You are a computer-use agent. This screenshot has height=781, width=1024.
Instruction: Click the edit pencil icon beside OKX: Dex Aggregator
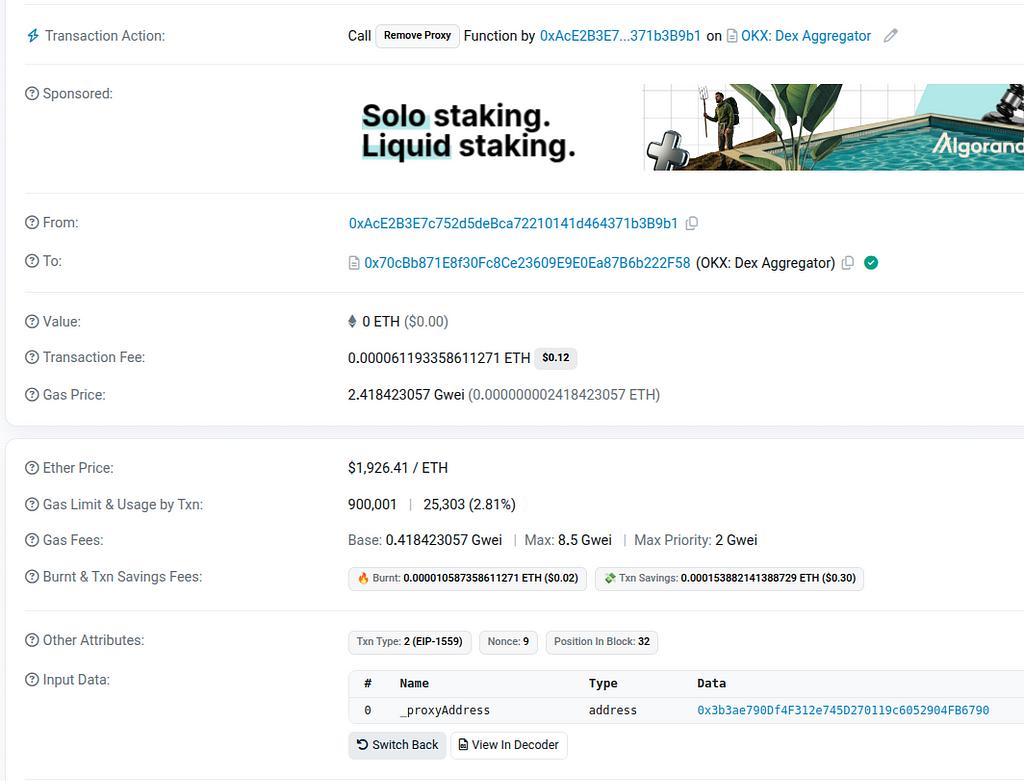coord(891,36)
